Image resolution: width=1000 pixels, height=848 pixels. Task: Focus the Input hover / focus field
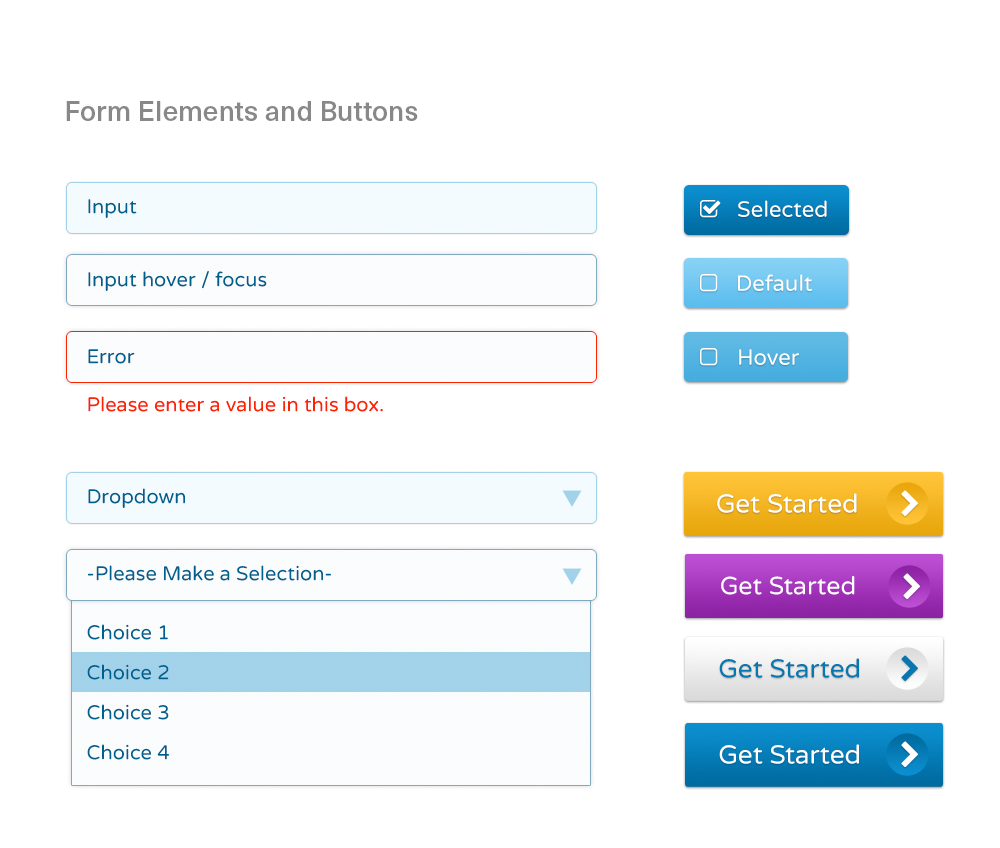331,280
